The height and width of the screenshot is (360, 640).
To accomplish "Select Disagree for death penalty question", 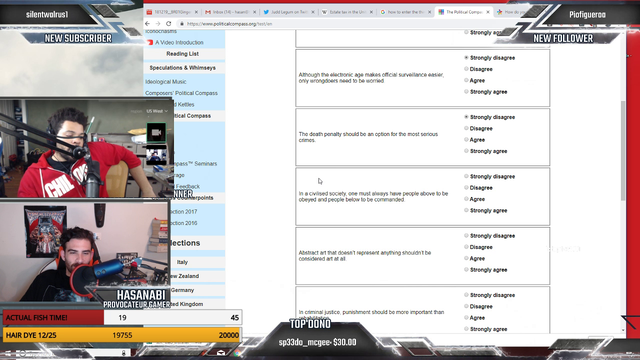I will (x=466, y=128).
